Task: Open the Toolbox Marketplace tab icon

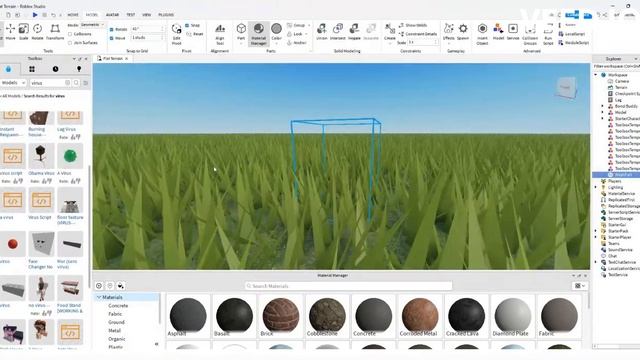Action: pos(8,69)
